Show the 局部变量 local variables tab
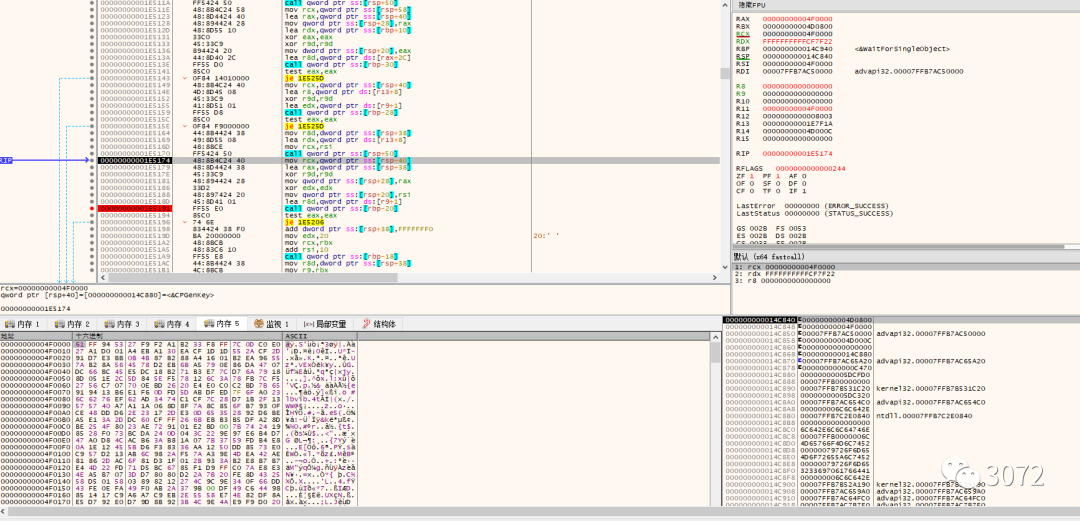This screenshot has width=1080, height=521. 325,324
